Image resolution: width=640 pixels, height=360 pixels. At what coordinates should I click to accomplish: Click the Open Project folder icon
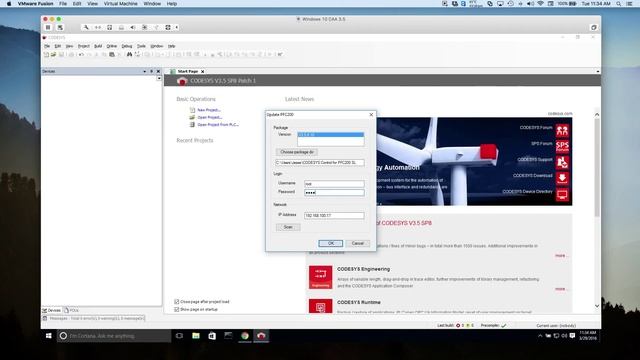point(192,117)
